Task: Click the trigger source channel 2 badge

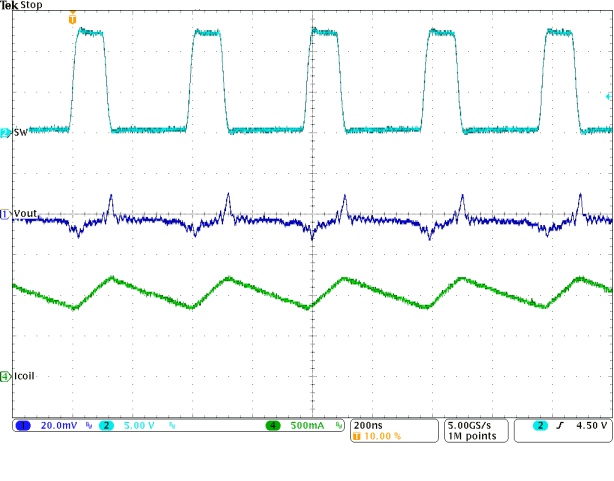Action: click(x=541, y=425)
